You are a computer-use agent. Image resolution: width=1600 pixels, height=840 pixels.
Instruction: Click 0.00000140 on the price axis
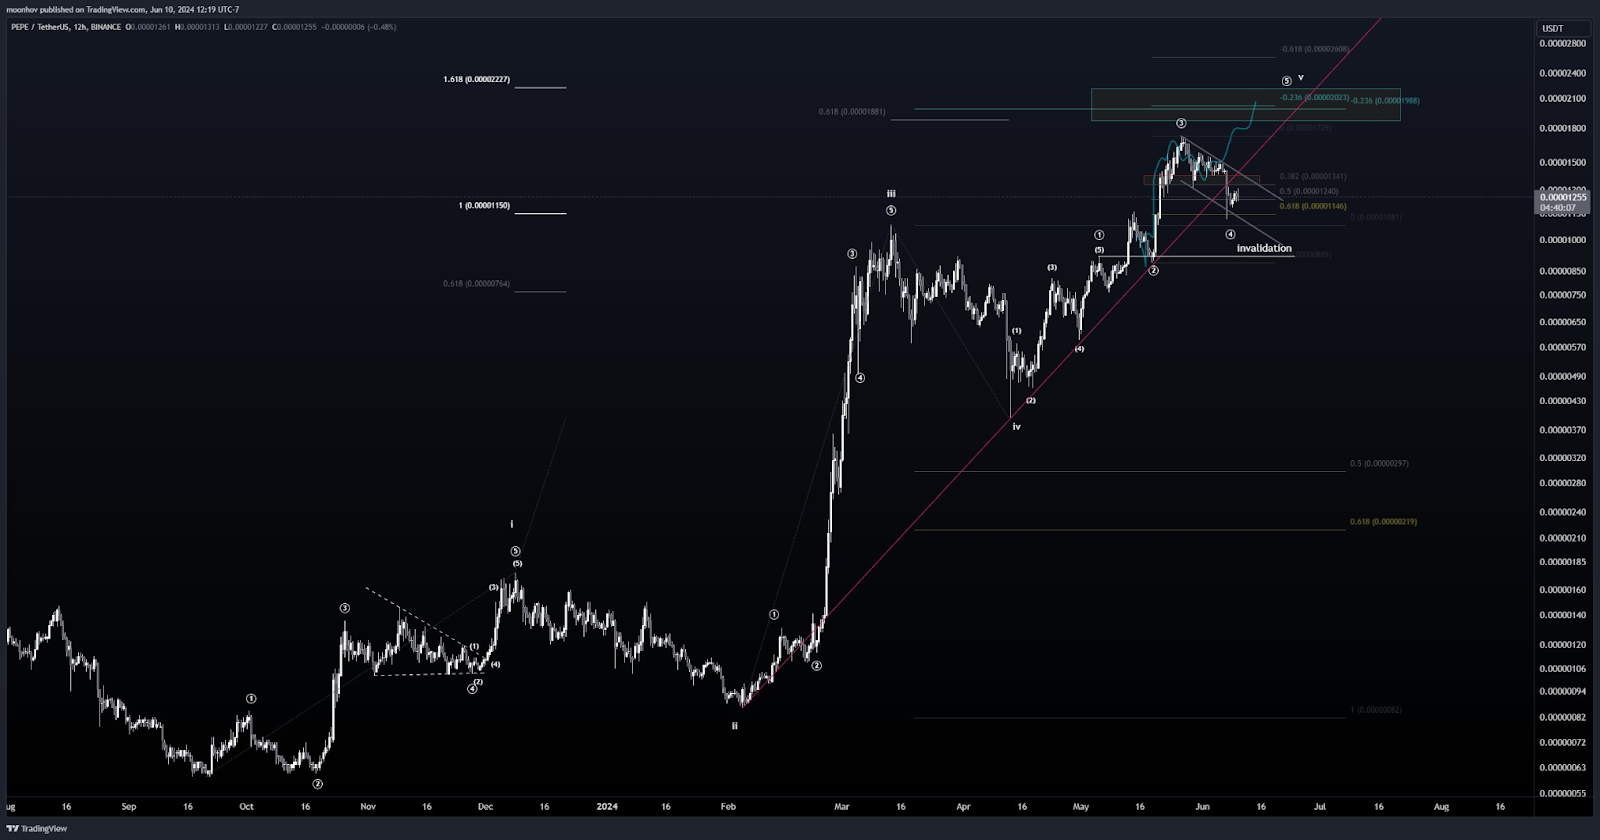1563,615
